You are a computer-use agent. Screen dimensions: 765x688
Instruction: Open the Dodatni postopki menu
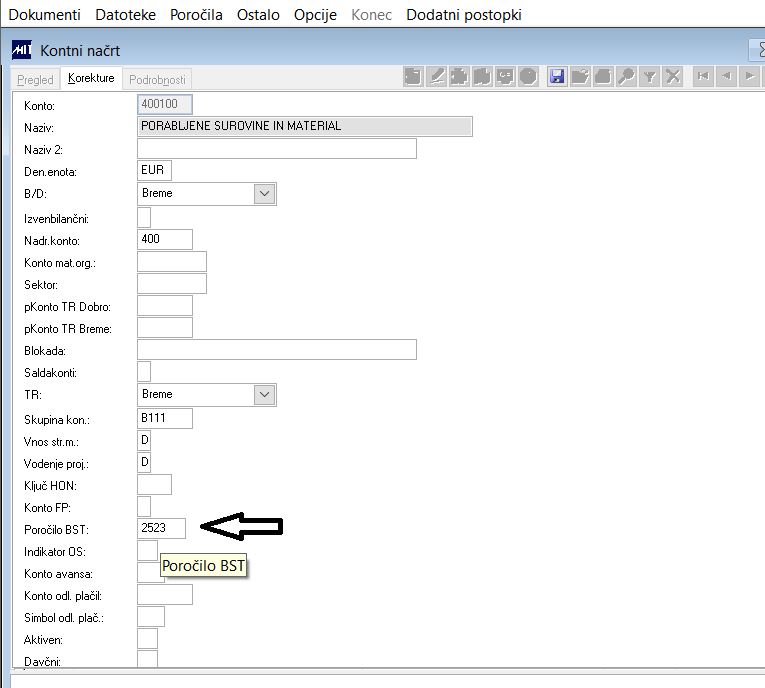click(x=463, y=15)
